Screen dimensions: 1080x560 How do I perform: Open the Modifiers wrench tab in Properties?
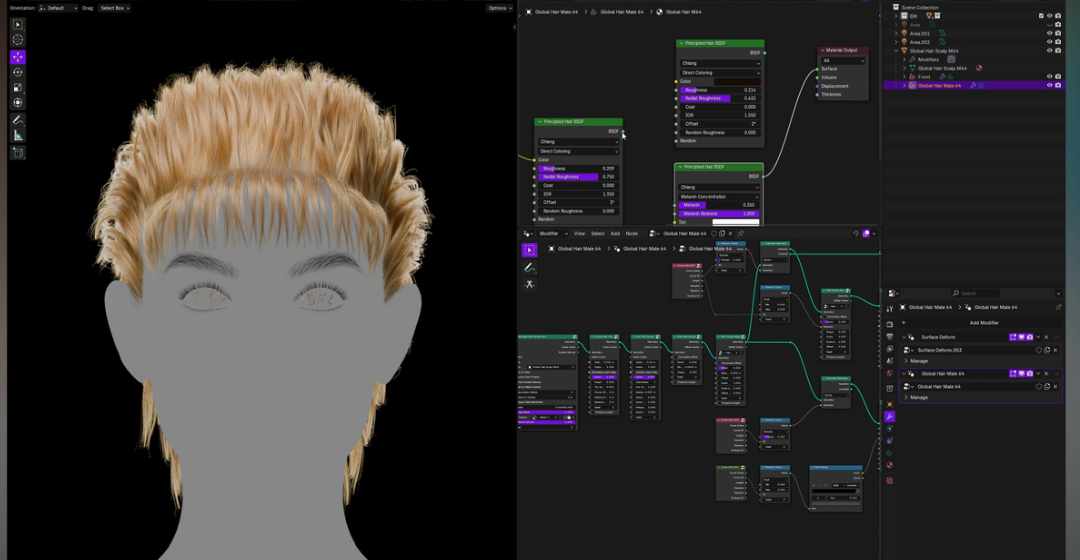pos(889,416)
